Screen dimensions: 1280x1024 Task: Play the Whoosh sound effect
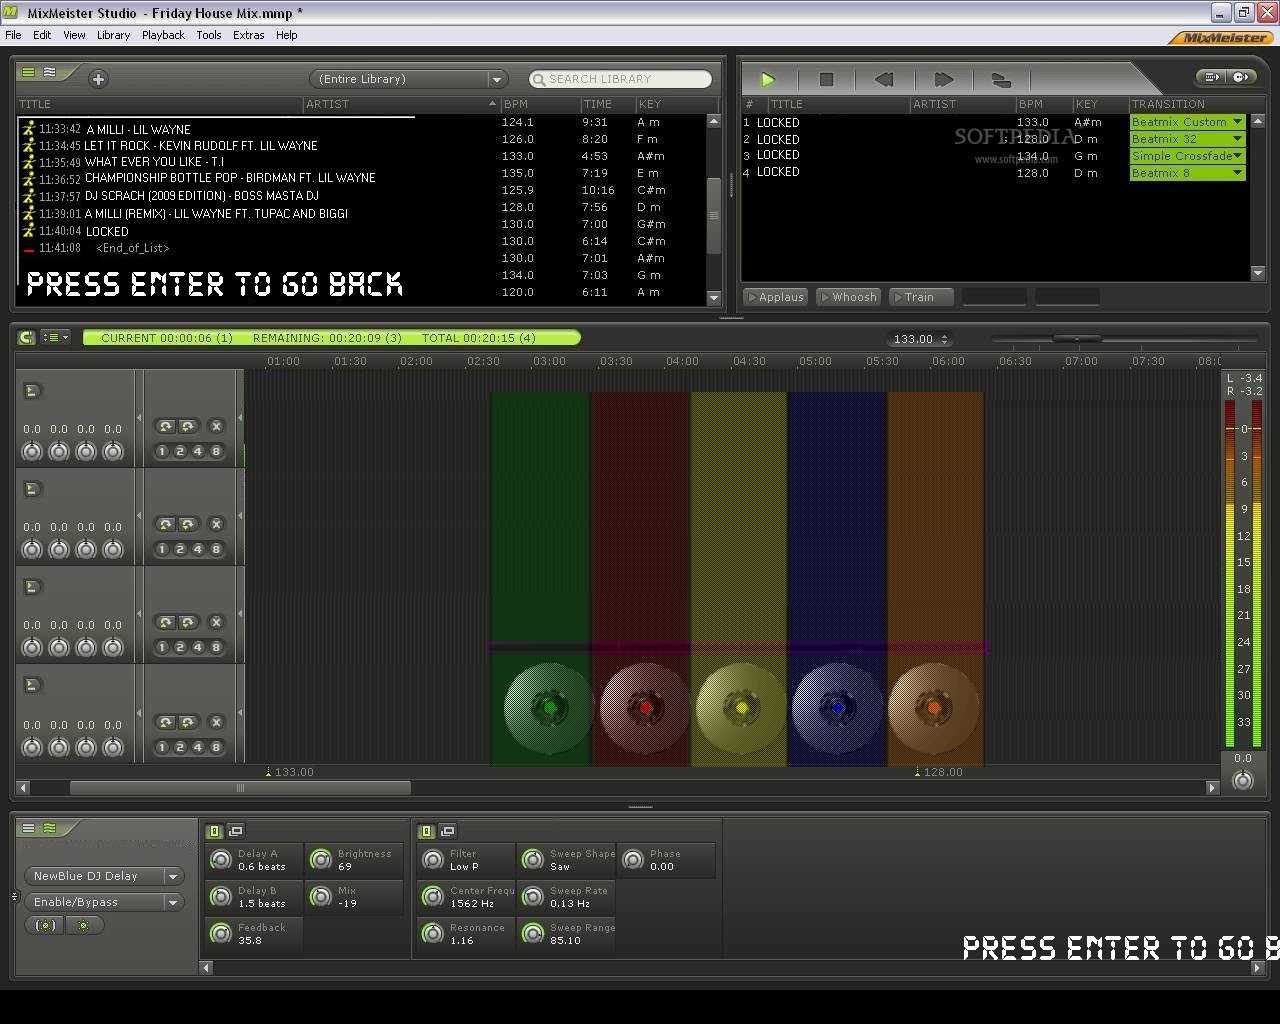pyautogui.click(x=848, y=297)
